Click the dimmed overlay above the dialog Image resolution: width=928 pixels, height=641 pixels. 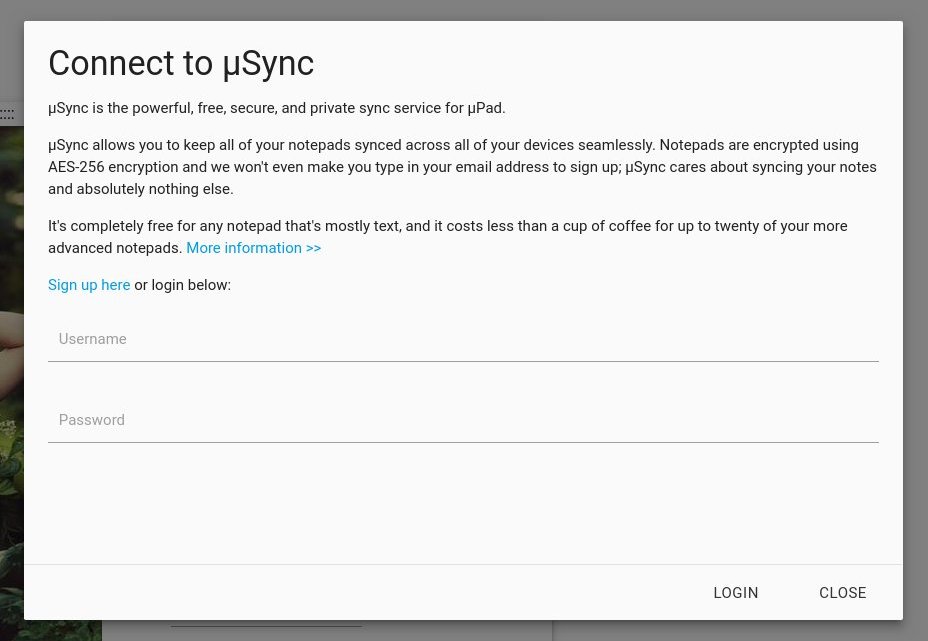pos(464,10)
